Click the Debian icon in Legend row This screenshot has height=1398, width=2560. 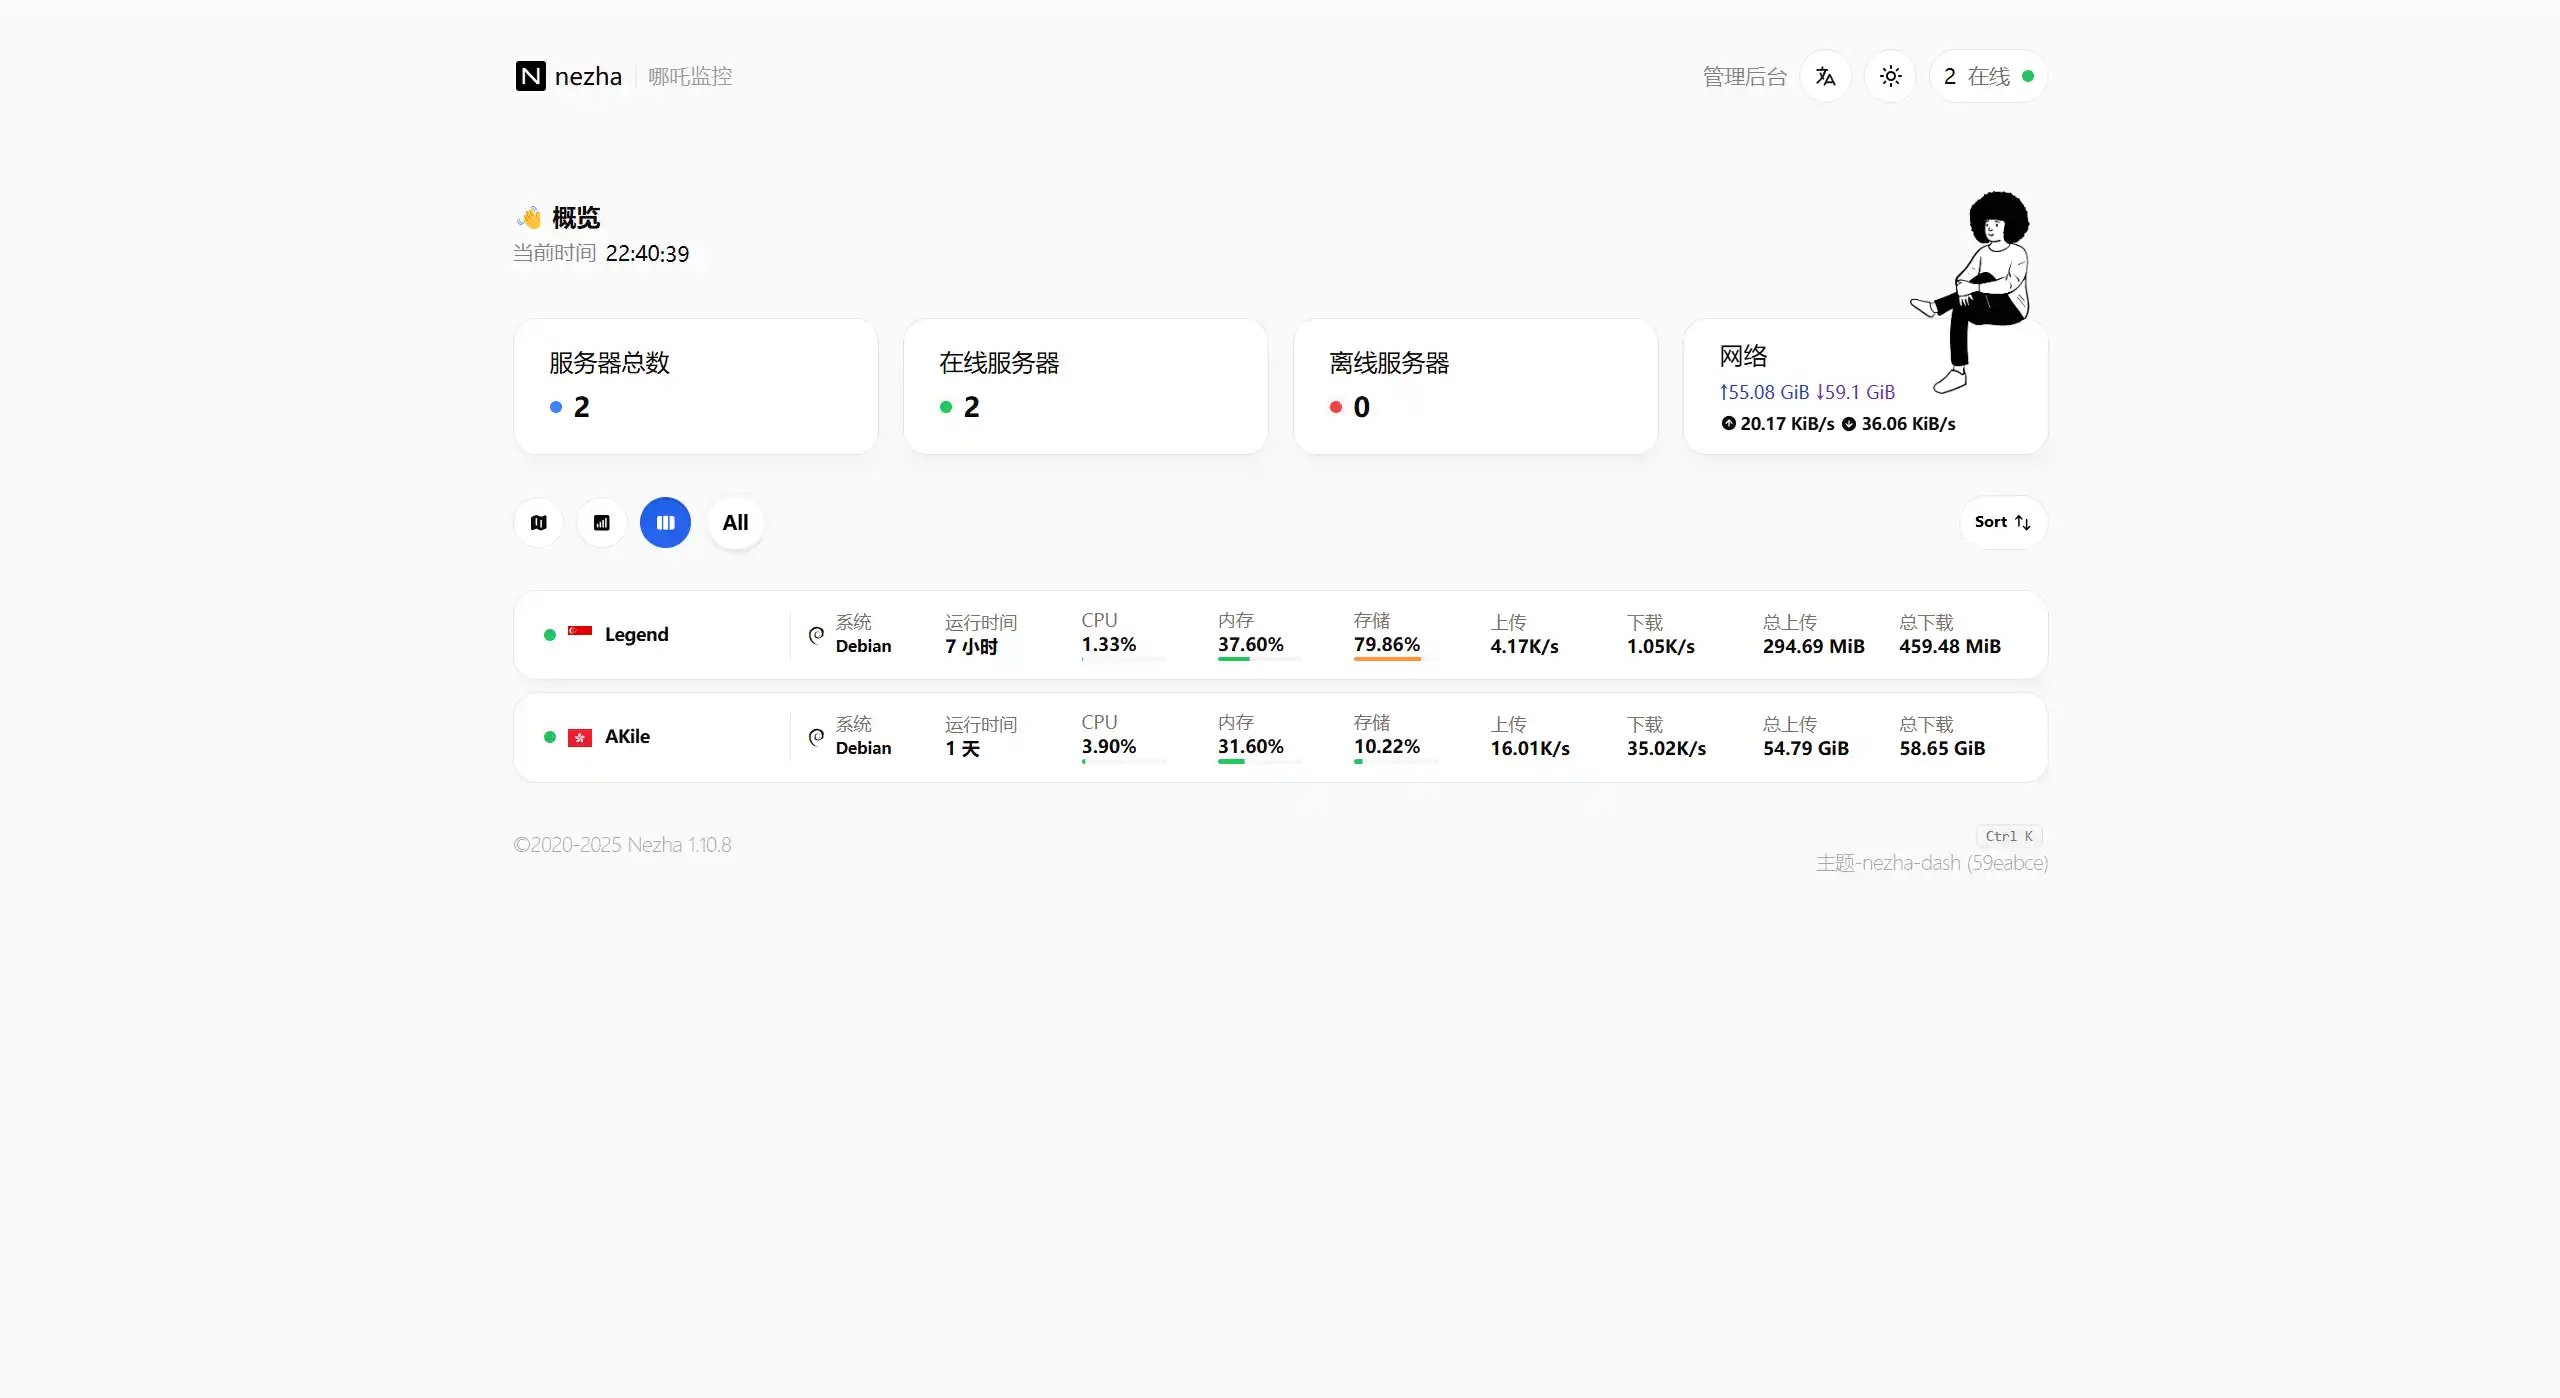pyautogui.click(x=816, y=635)
